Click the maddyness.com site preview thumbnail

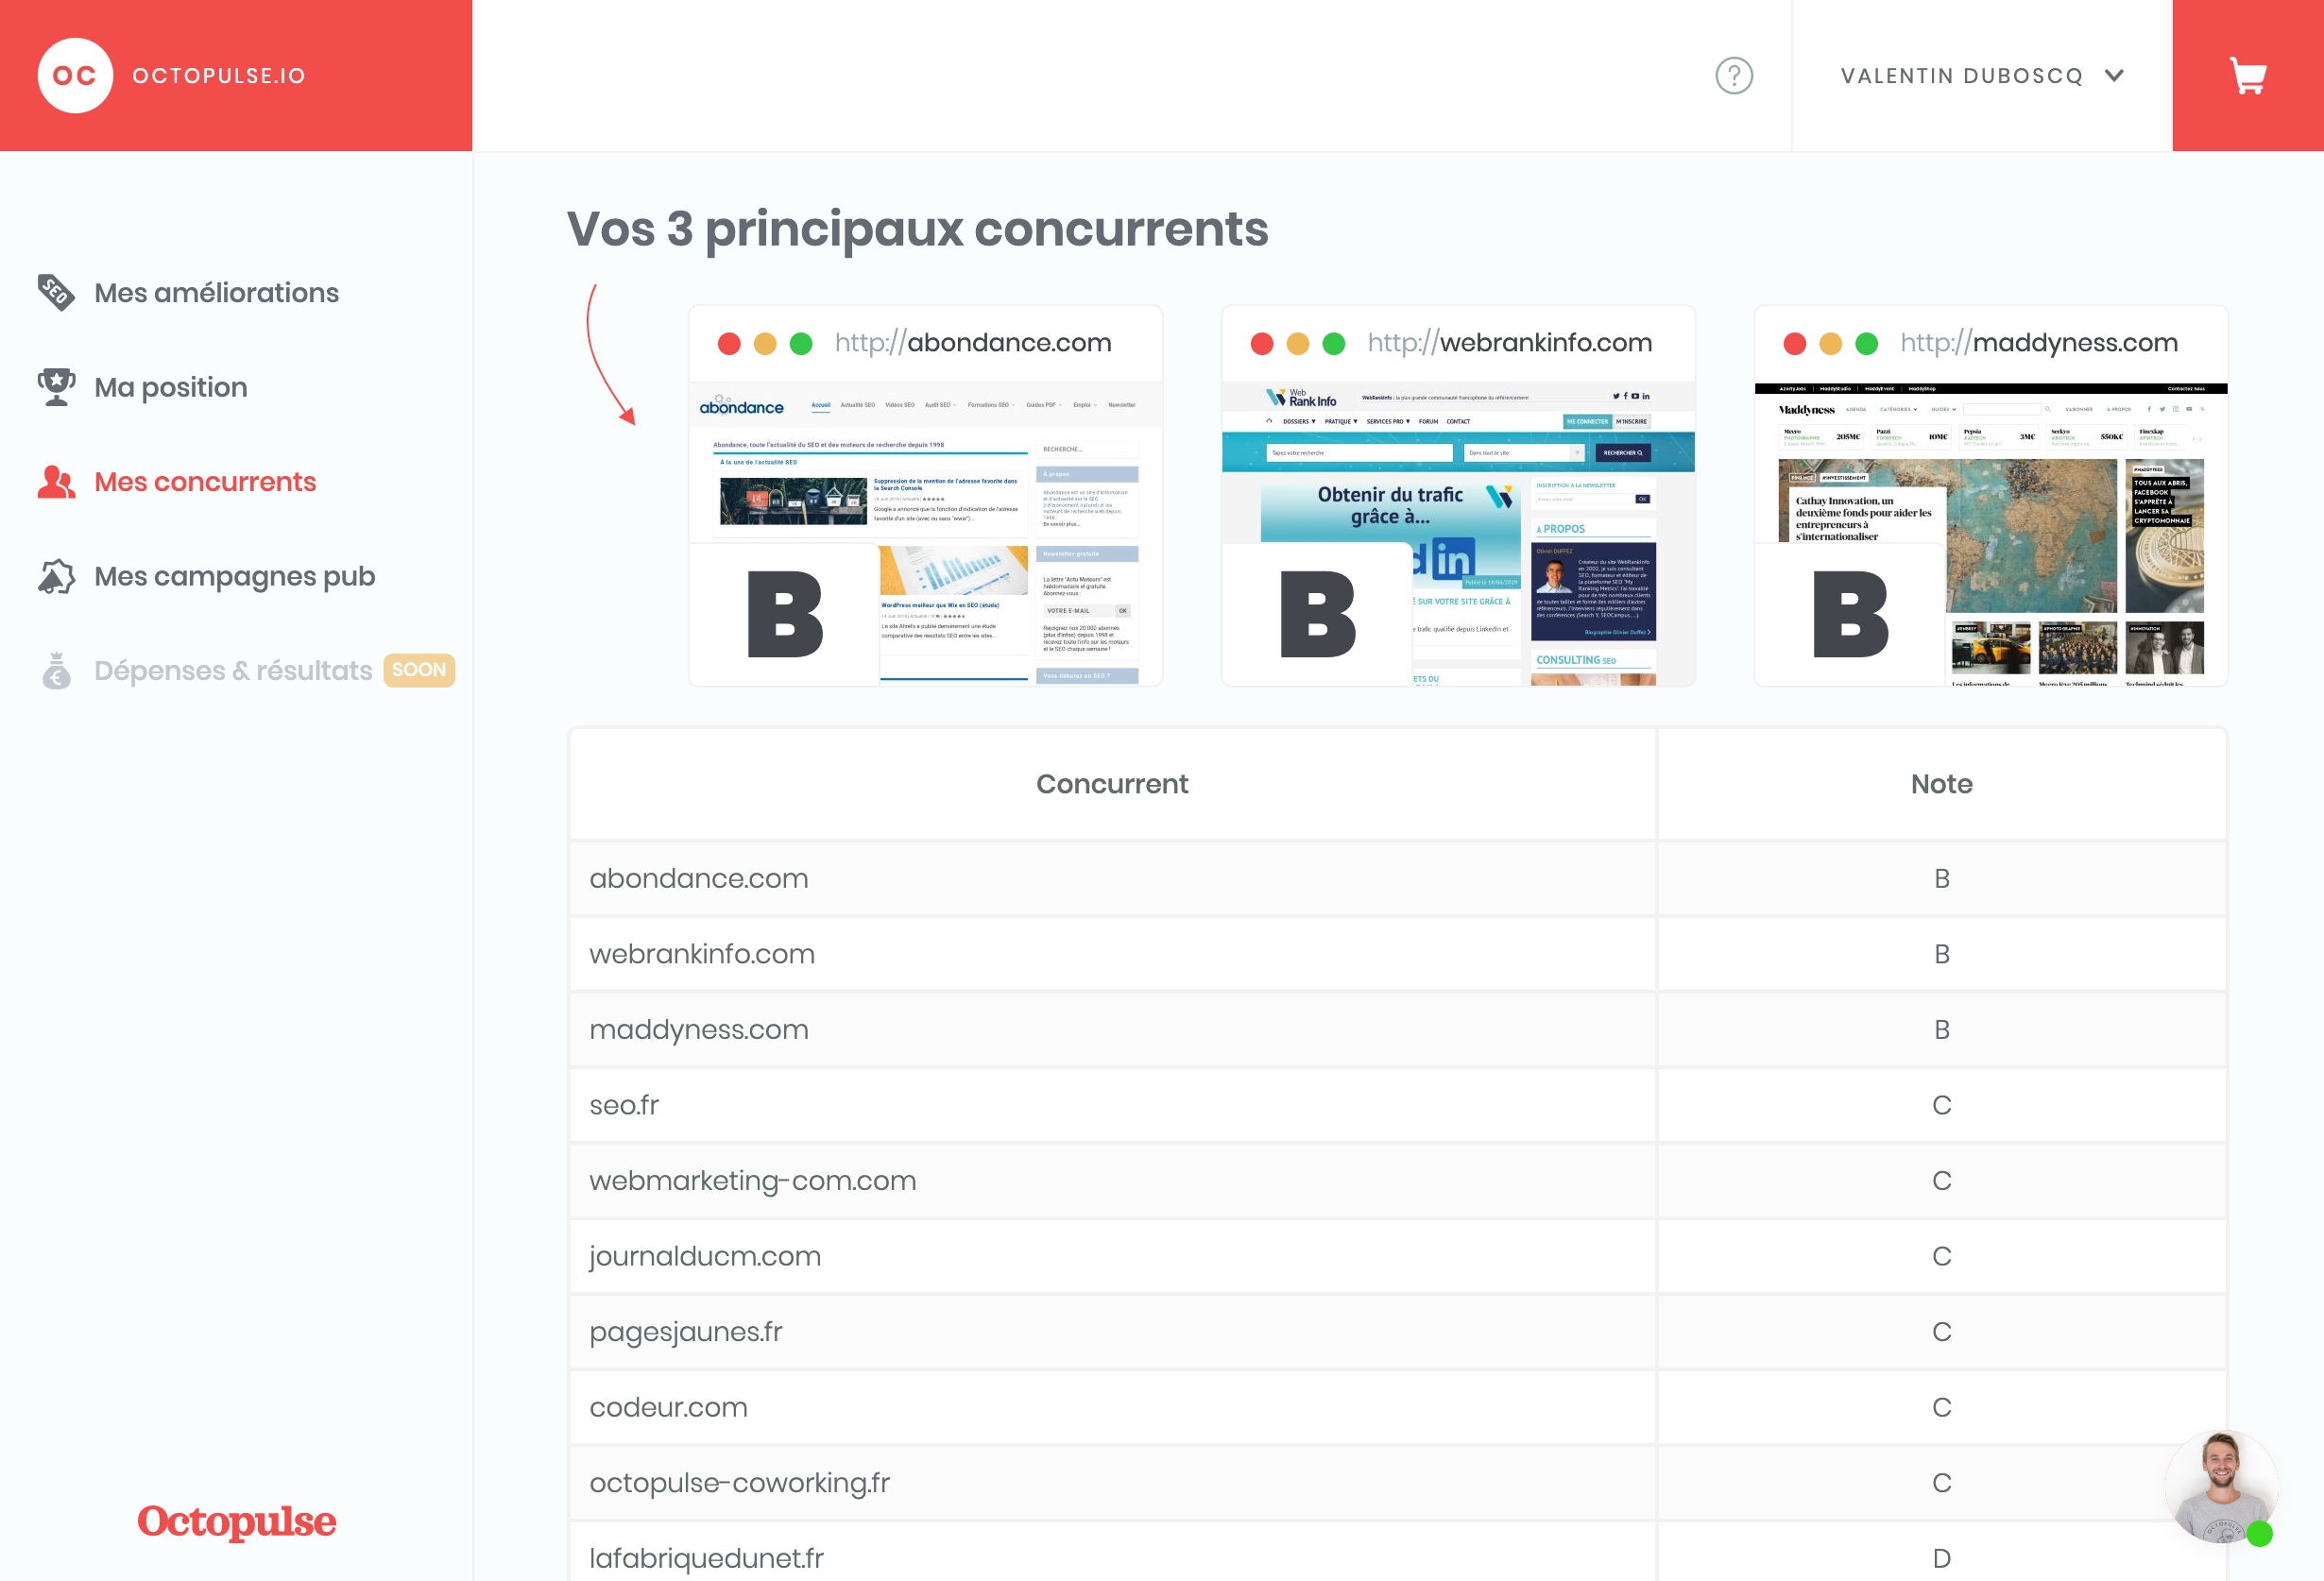click(1991, 535)
